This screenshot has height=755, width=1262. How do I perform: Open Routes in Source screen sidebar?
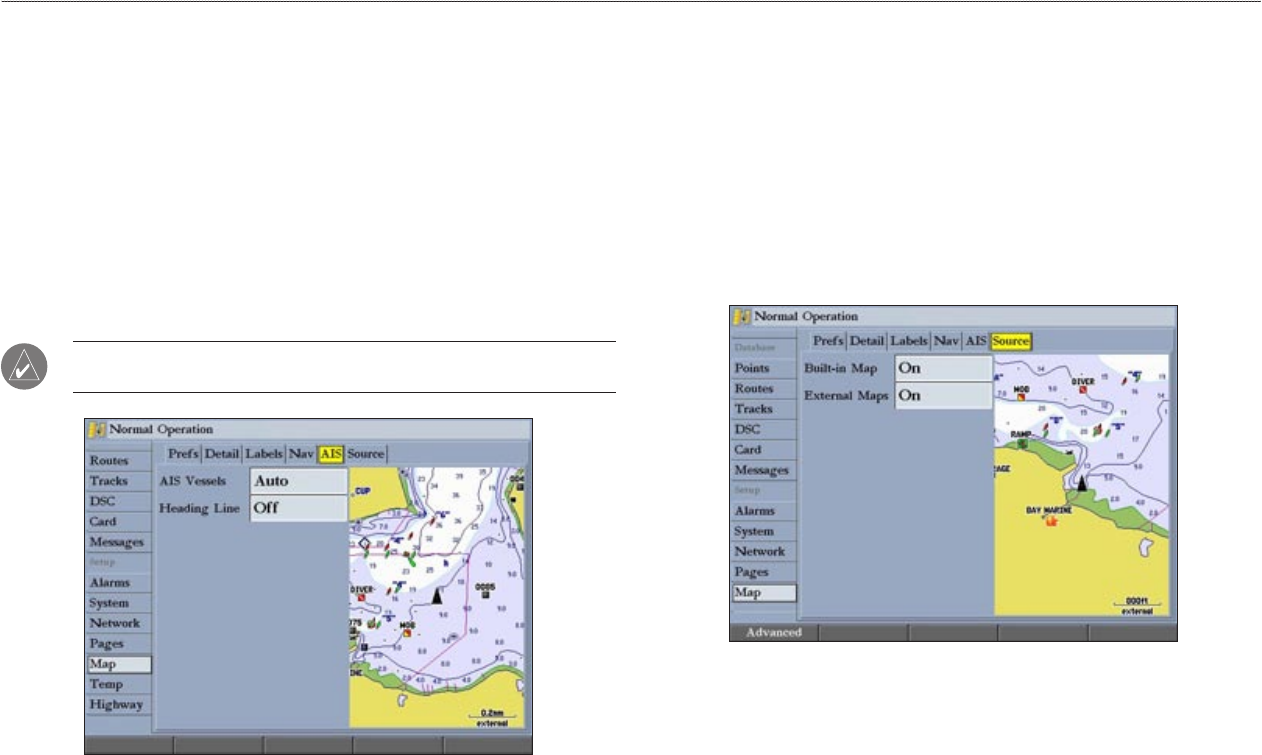pos(765,388)
